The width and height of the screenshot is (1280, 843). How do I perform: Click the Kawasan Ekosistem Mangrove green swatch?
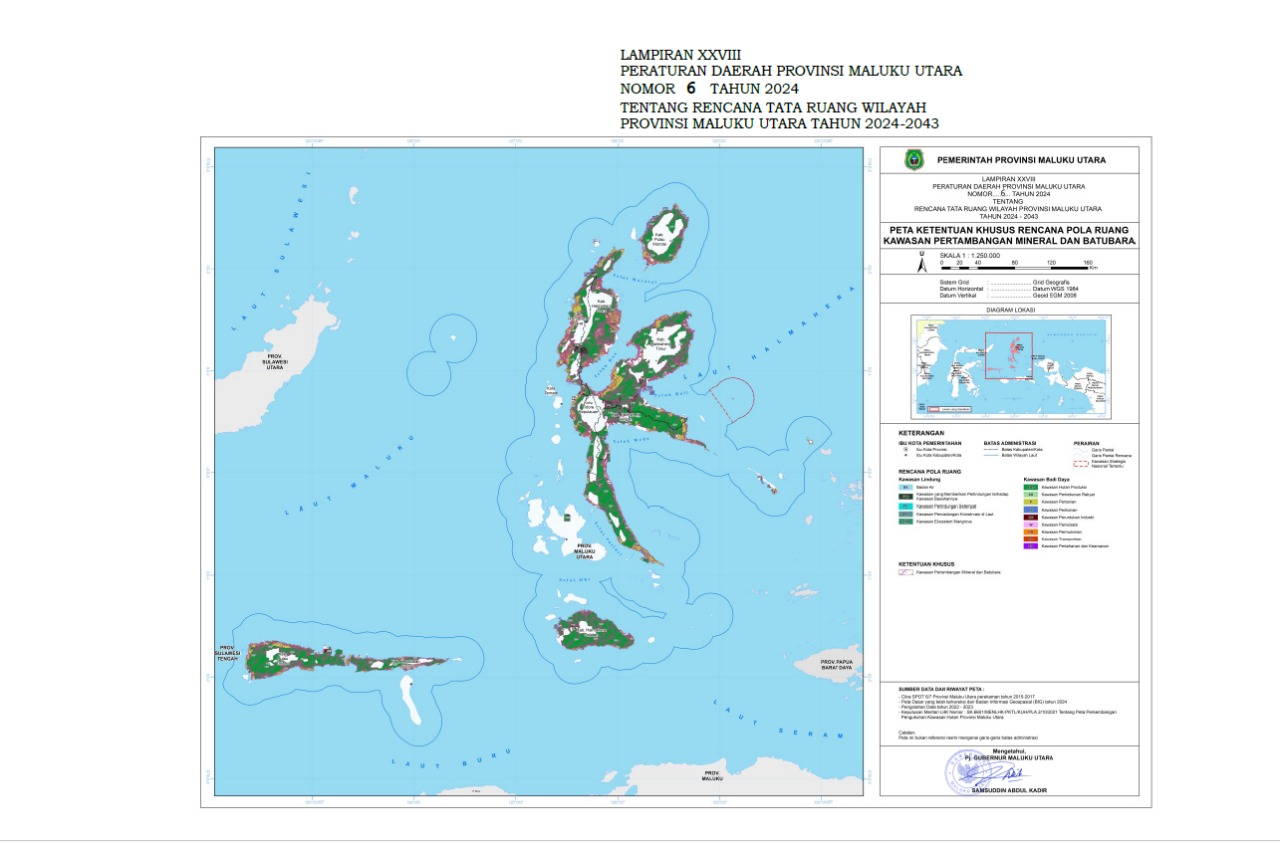click(x=906, y=521)
